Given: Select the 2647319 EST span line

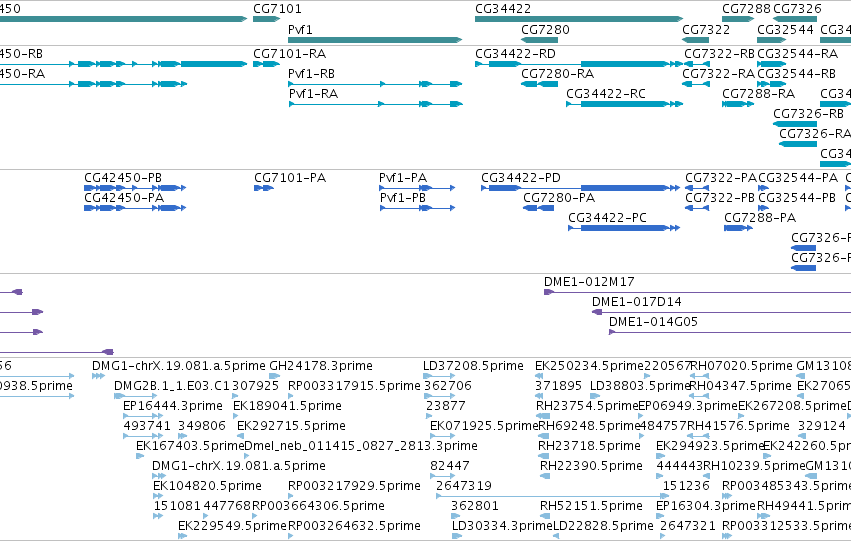Looking at the screenshot, I should (x=552, y=496).
